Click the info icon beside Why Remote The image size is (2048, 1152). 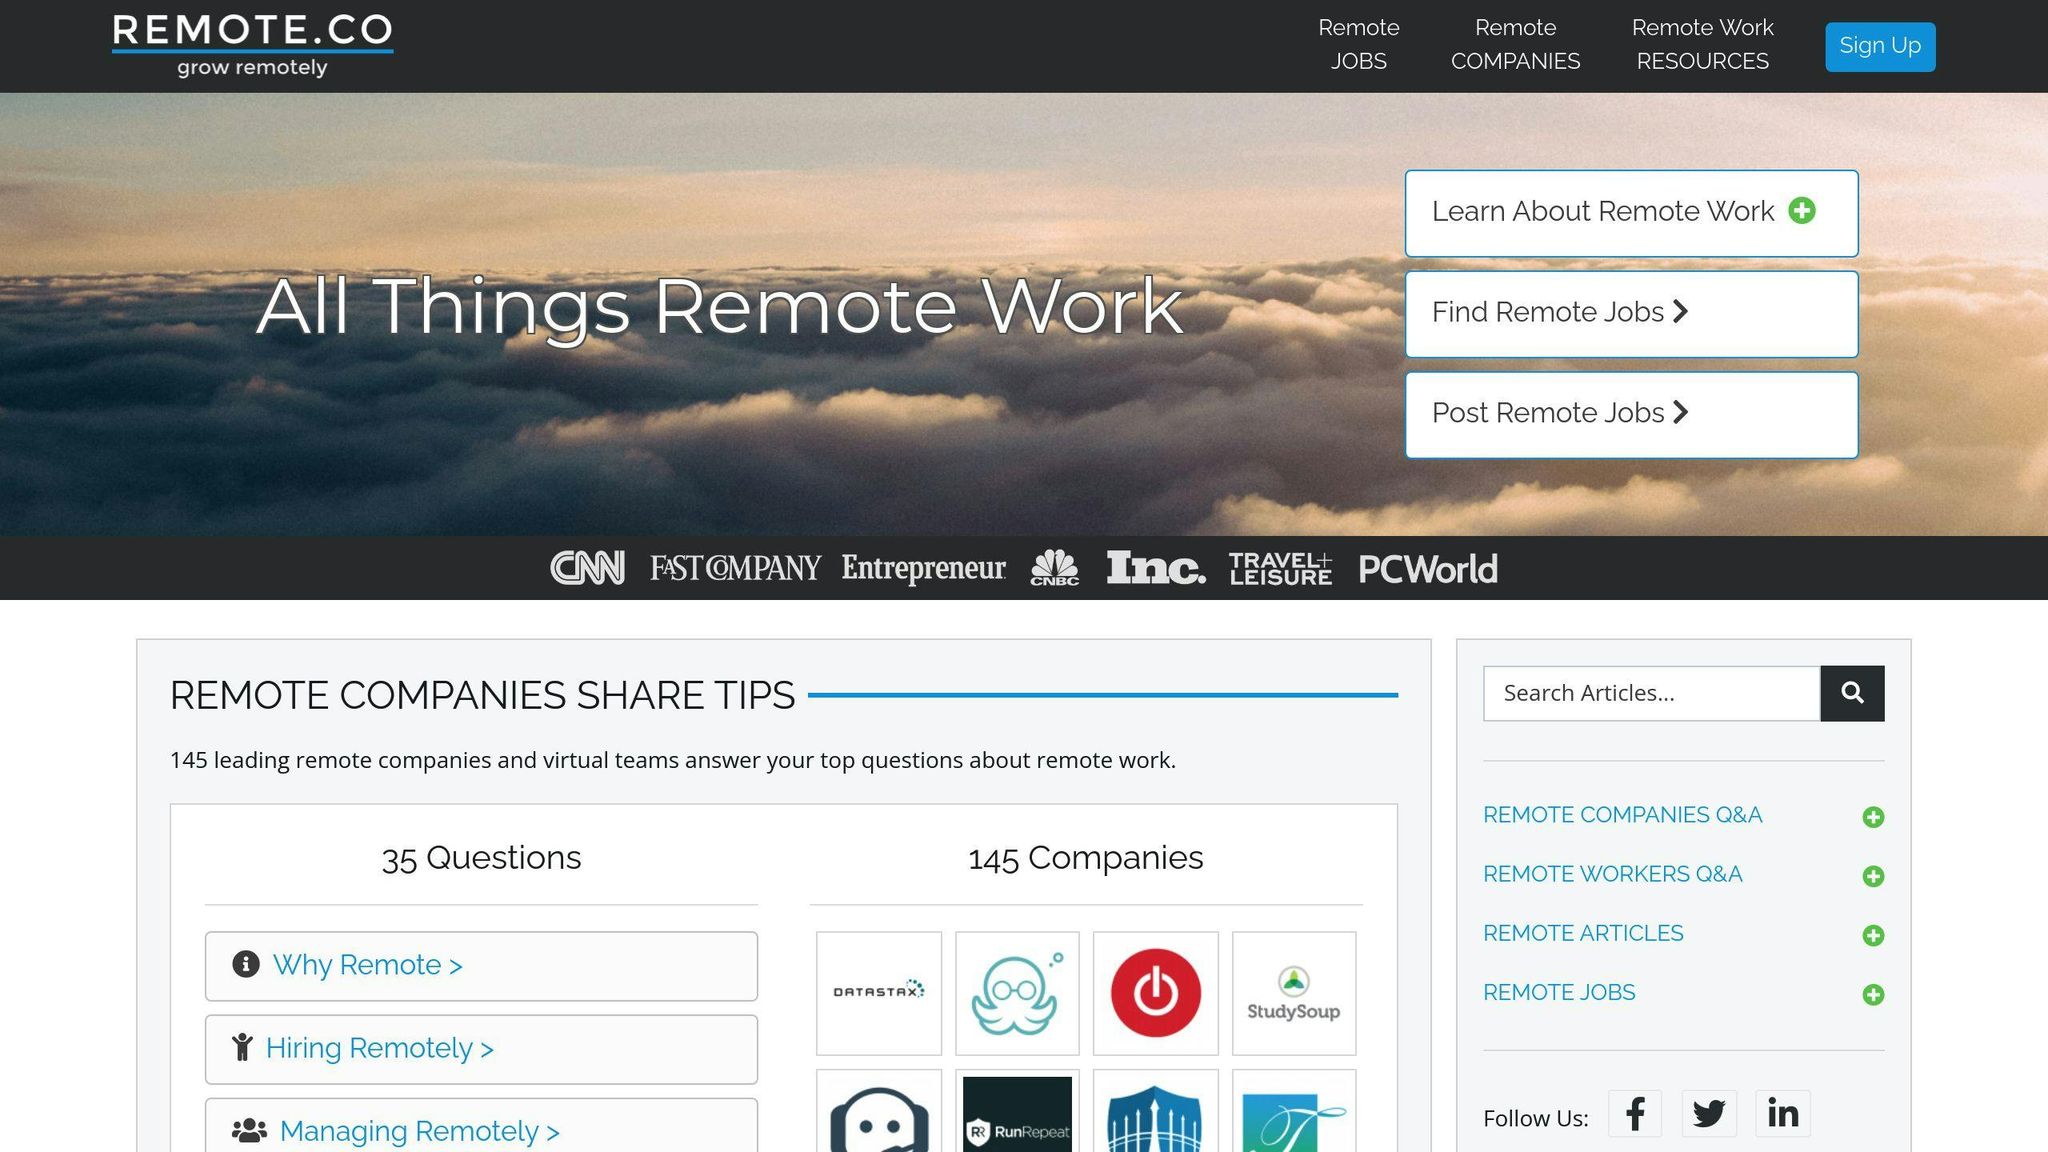[x=245, y=964]
